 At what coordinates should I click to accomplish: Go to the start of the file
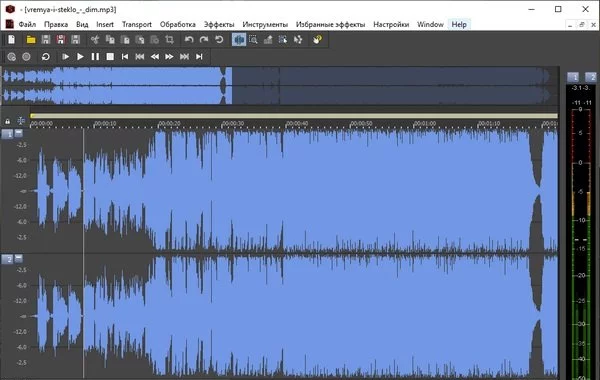pos(125,57)
